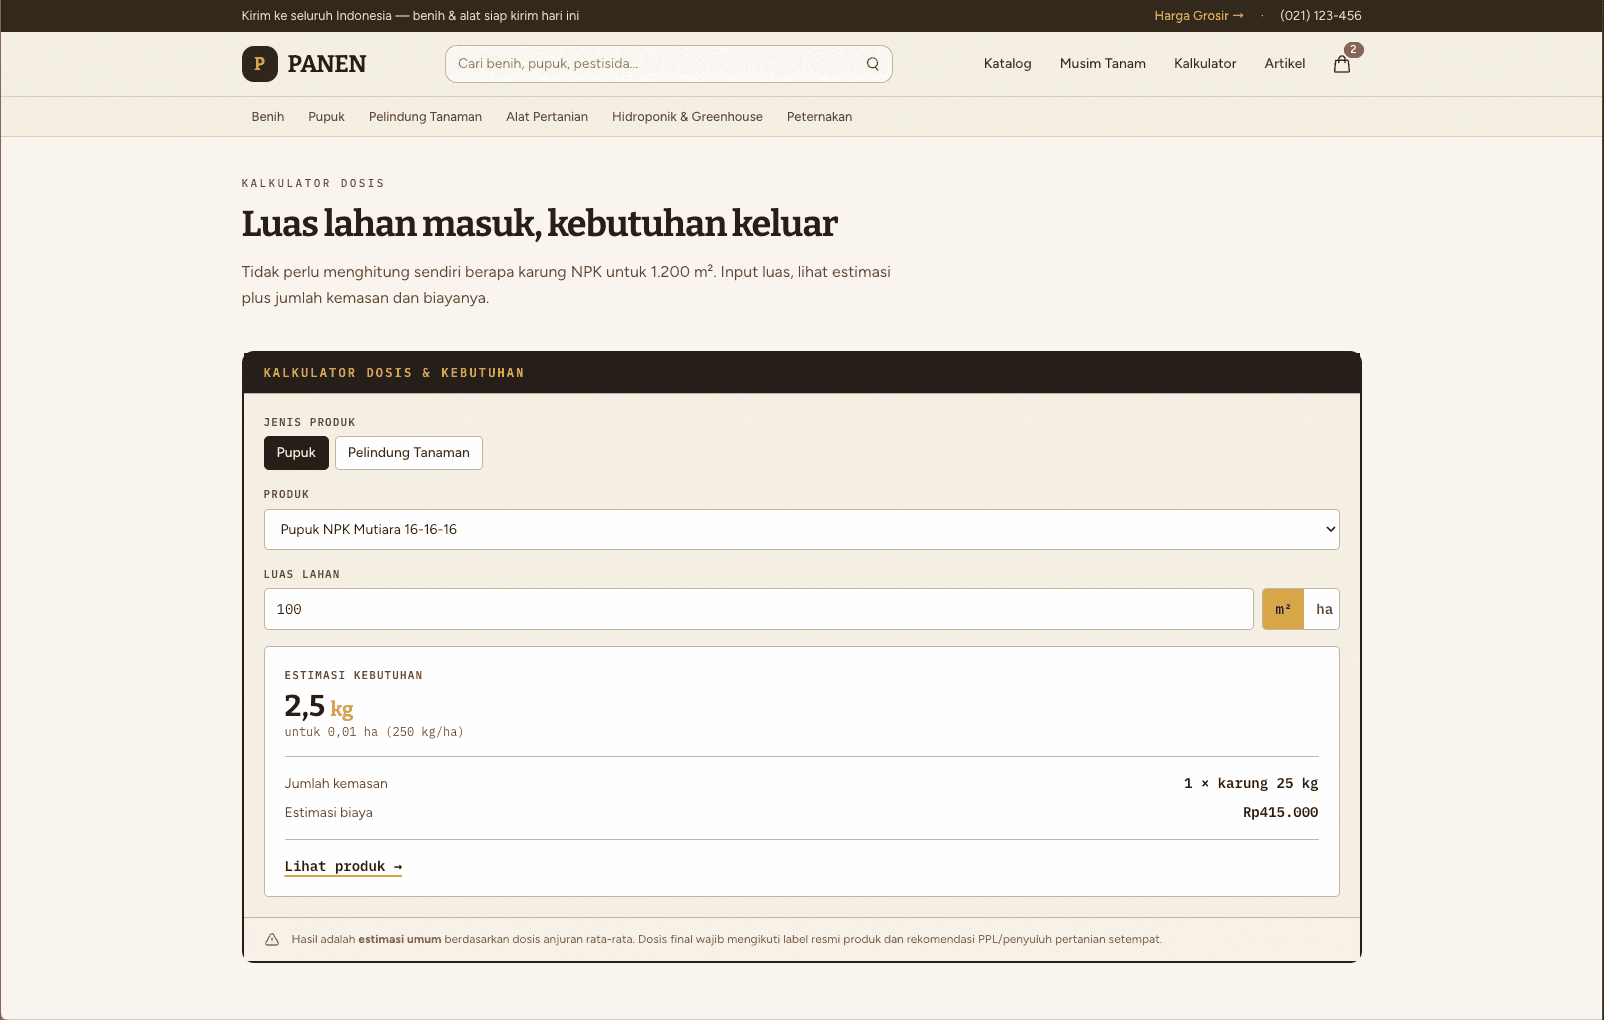Image resolution: width=1604 pixels, height=1020 pixels.
Task: Select the Pupuk product type
Action: click(x=296, y=453)
